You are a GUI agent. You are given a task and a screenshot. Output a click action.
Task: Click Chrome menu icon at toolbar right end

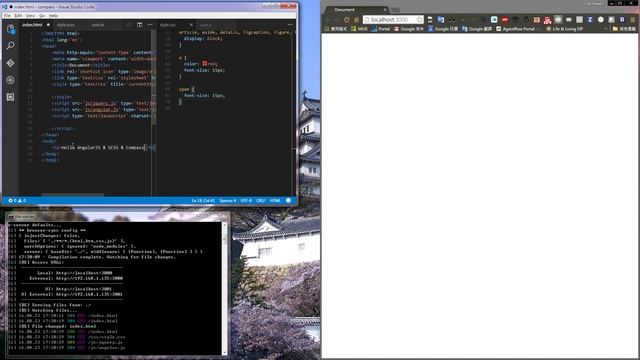point(633,20)
